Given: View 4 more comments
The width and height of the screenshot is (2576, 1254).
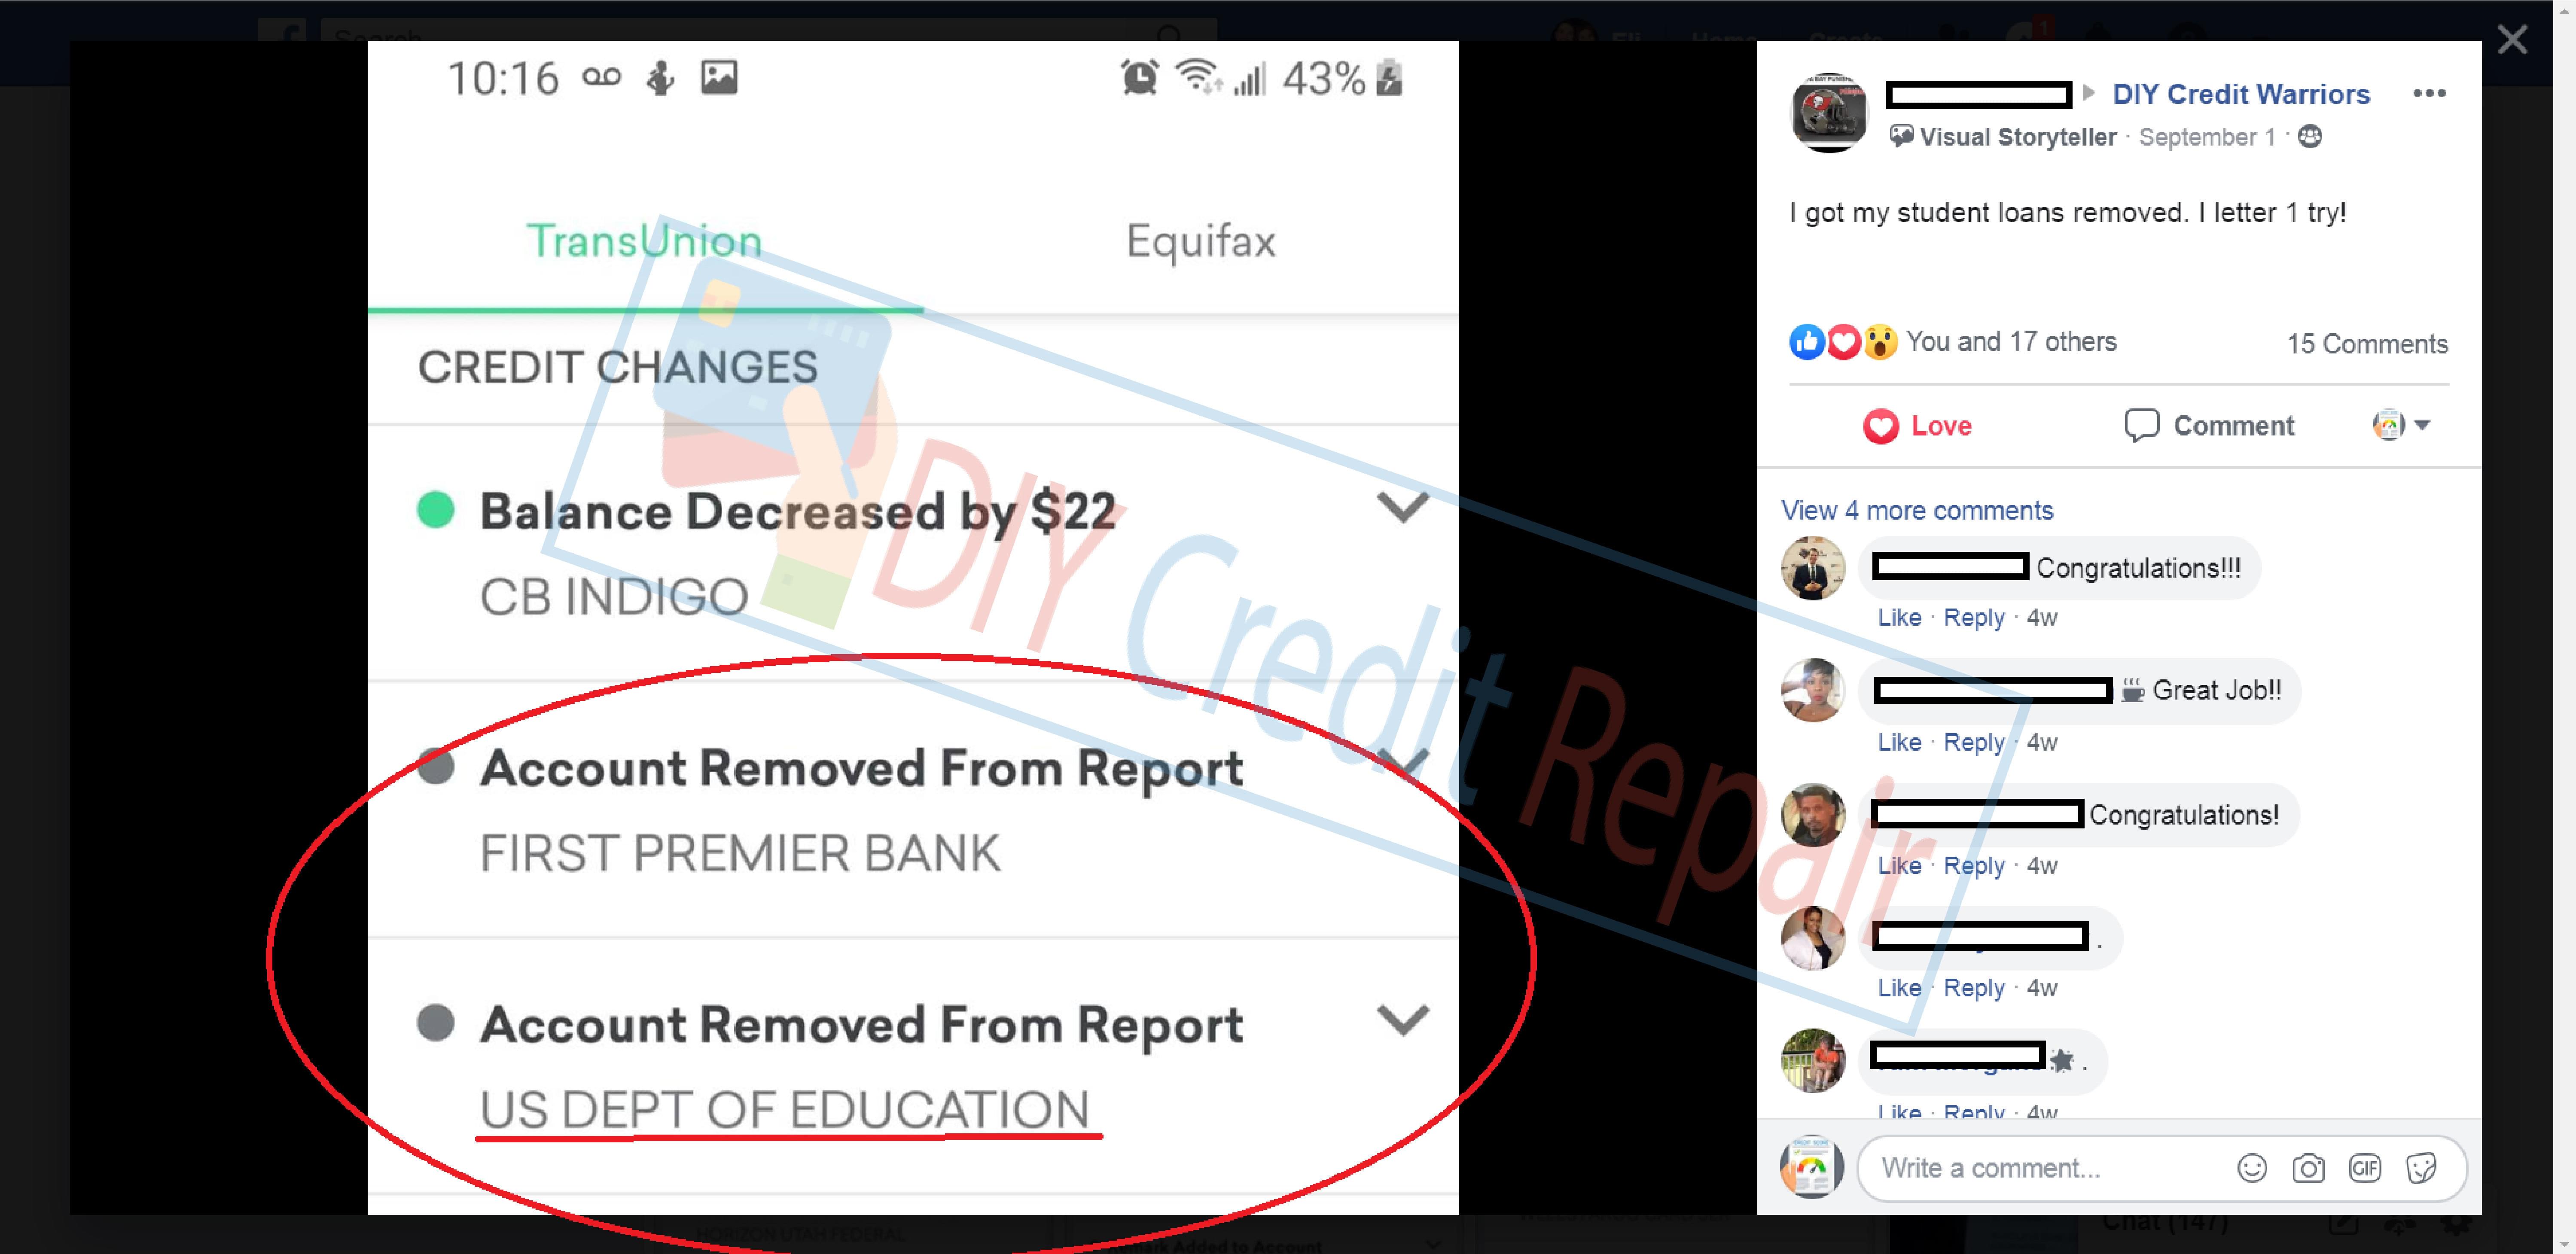Looking at the screenshot, I should point(1916,510).
